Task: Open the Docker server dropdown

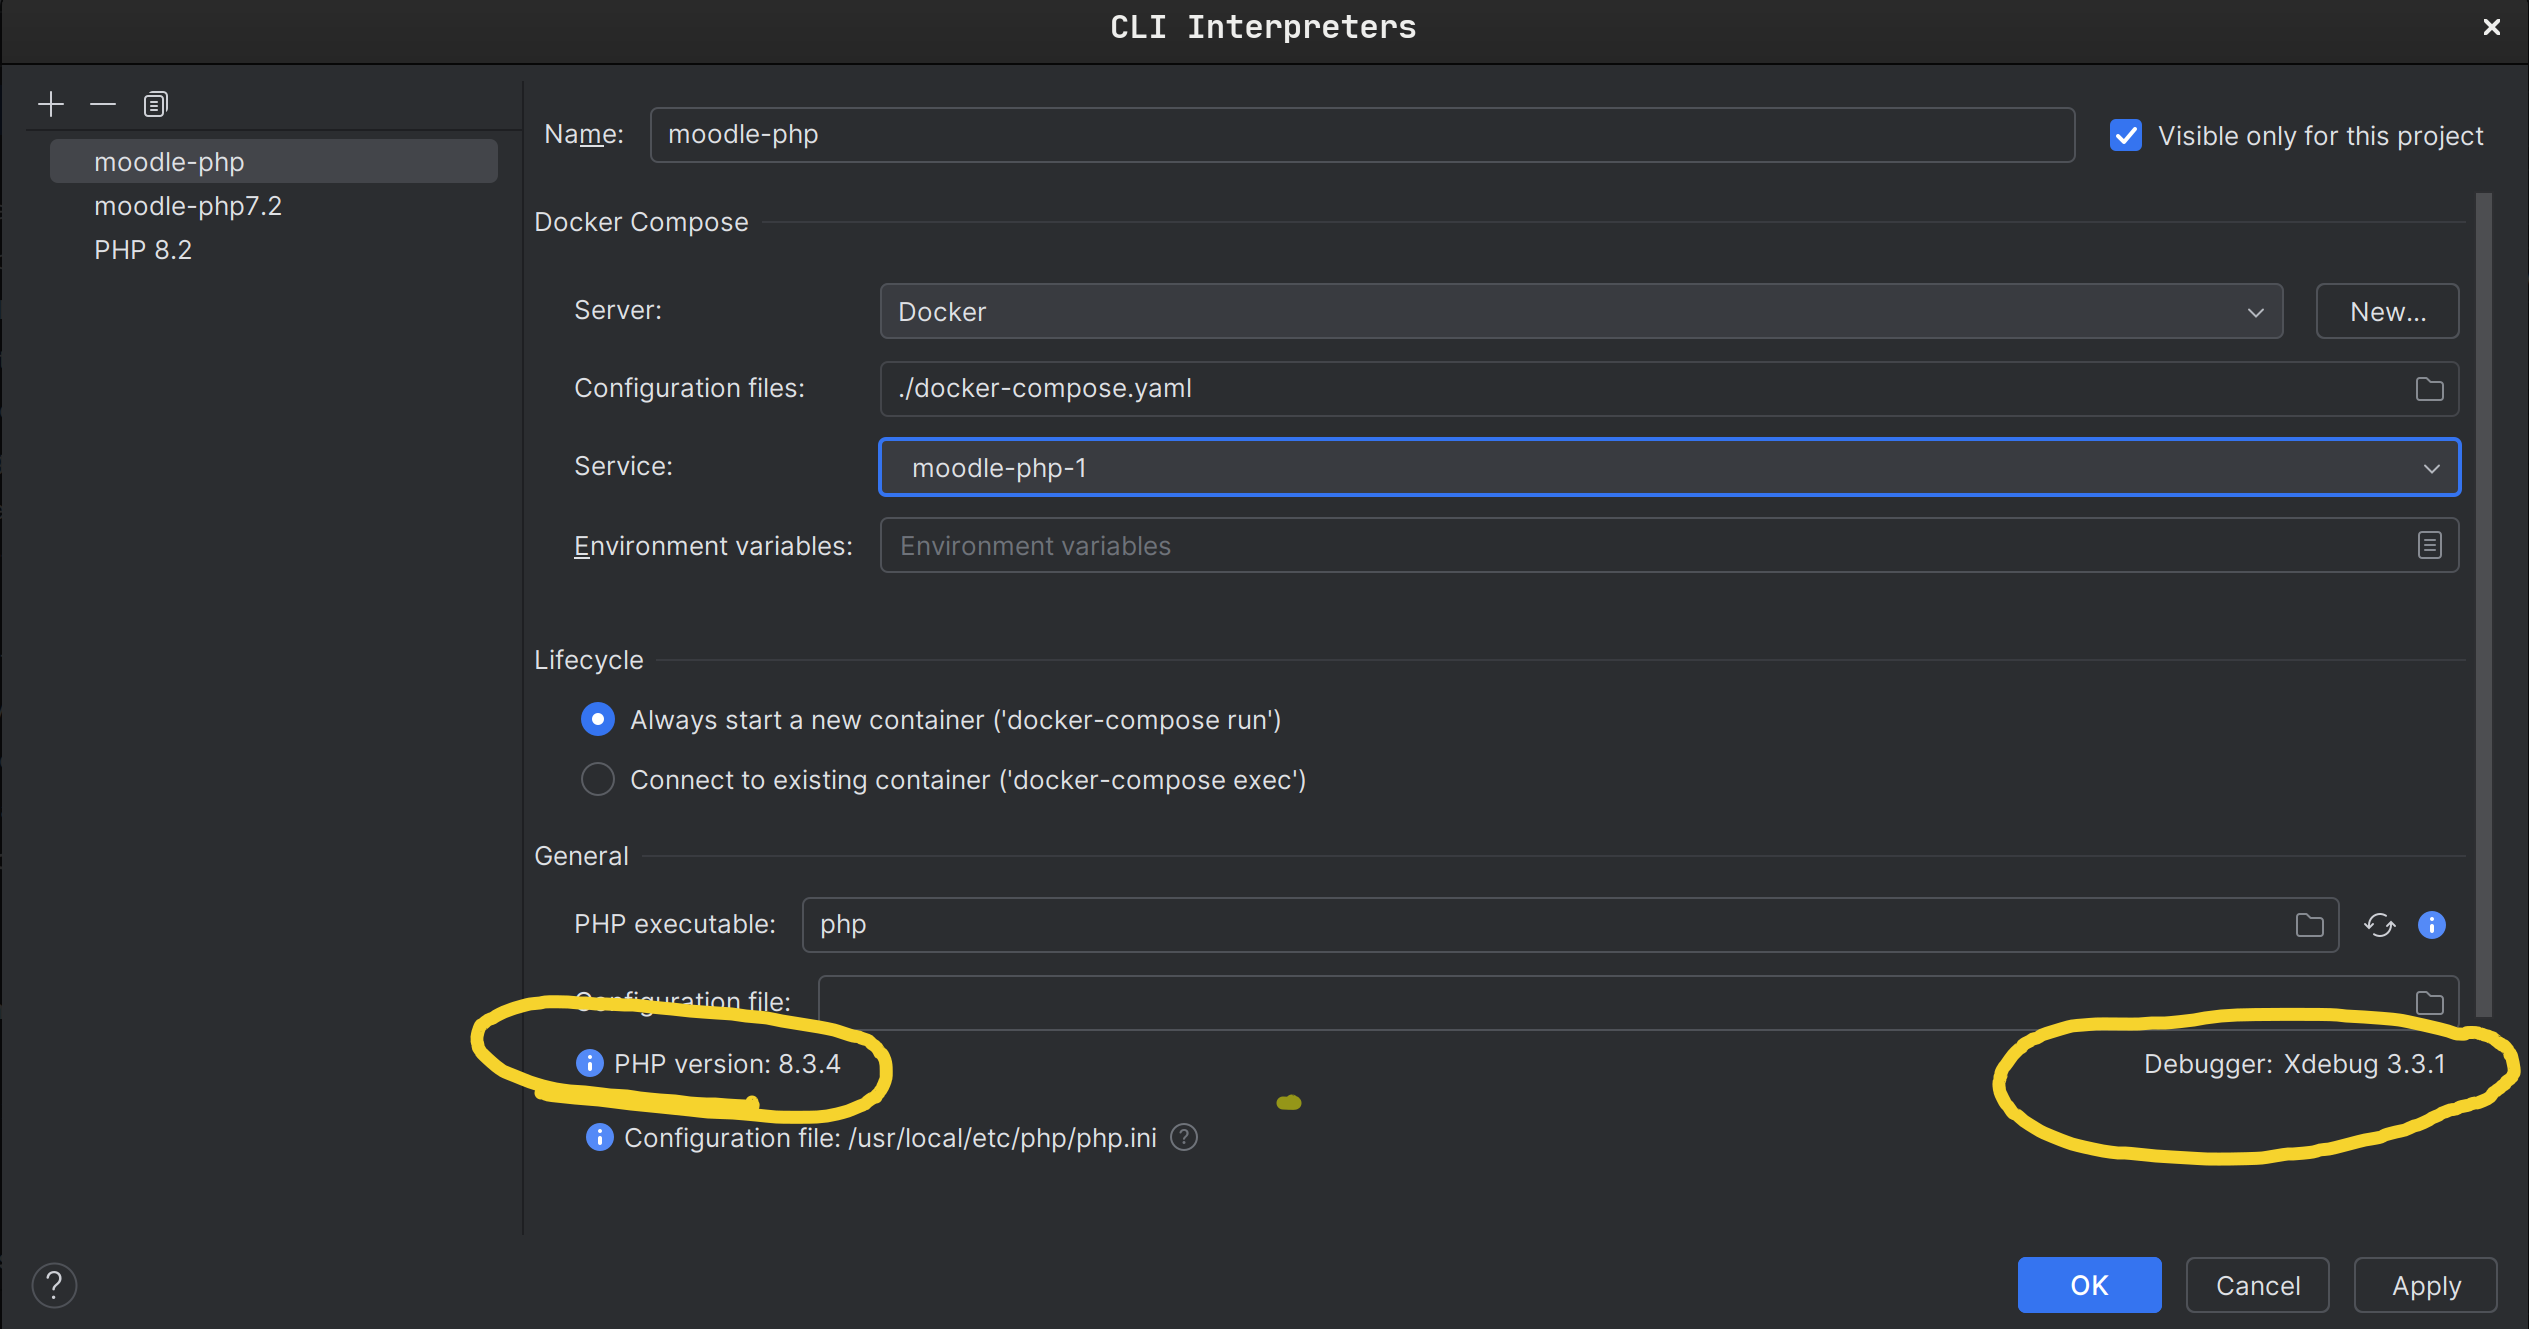Action: [1580, 312]
